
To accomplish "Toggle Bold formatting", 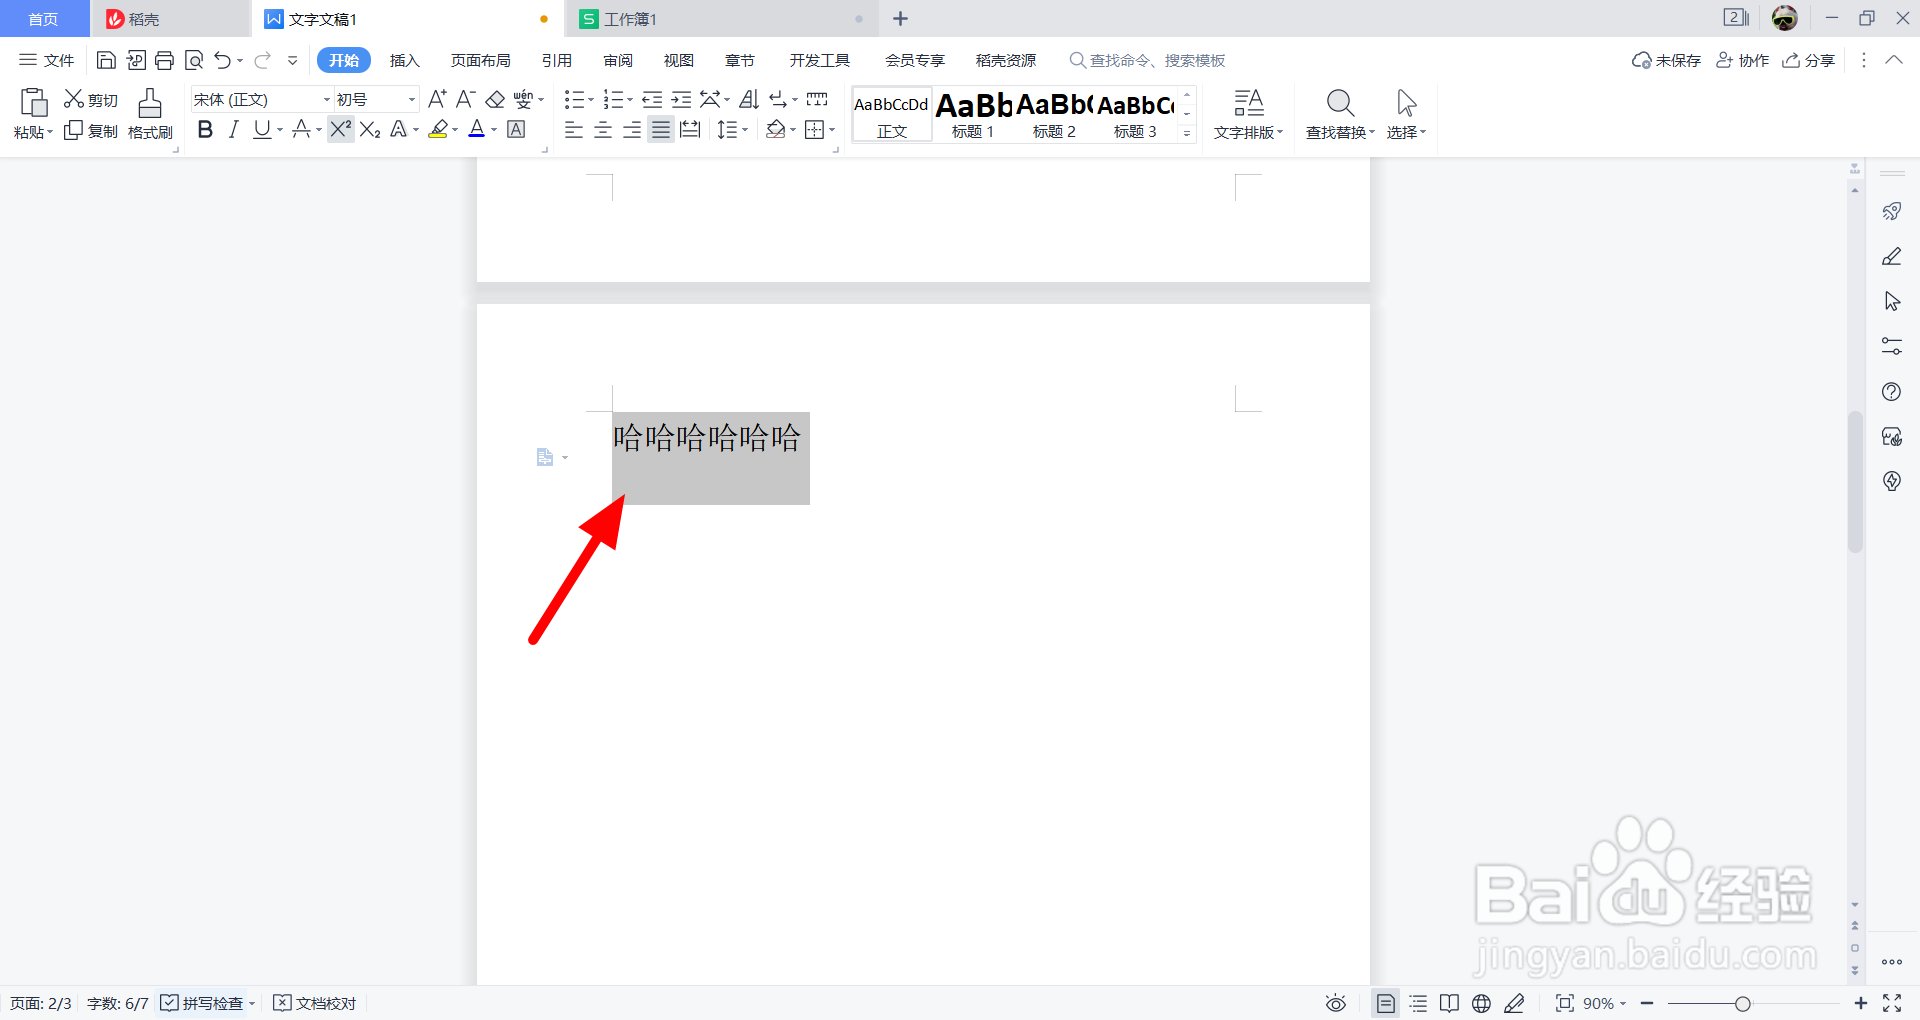I will point(205,129).
